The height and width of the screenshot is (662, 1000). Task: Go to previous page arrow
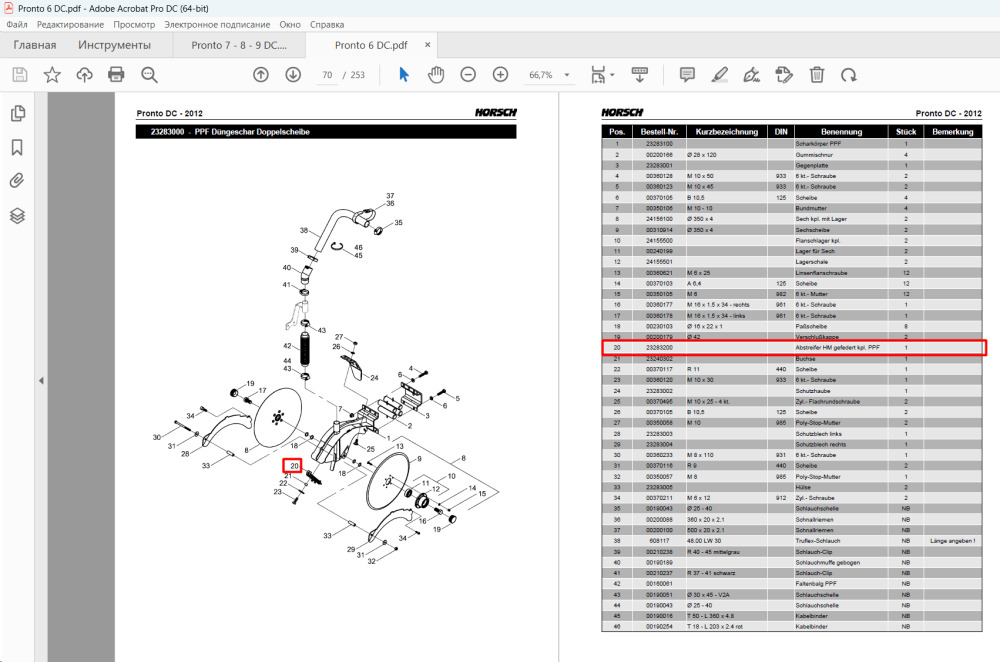click(x=261, y=75)
